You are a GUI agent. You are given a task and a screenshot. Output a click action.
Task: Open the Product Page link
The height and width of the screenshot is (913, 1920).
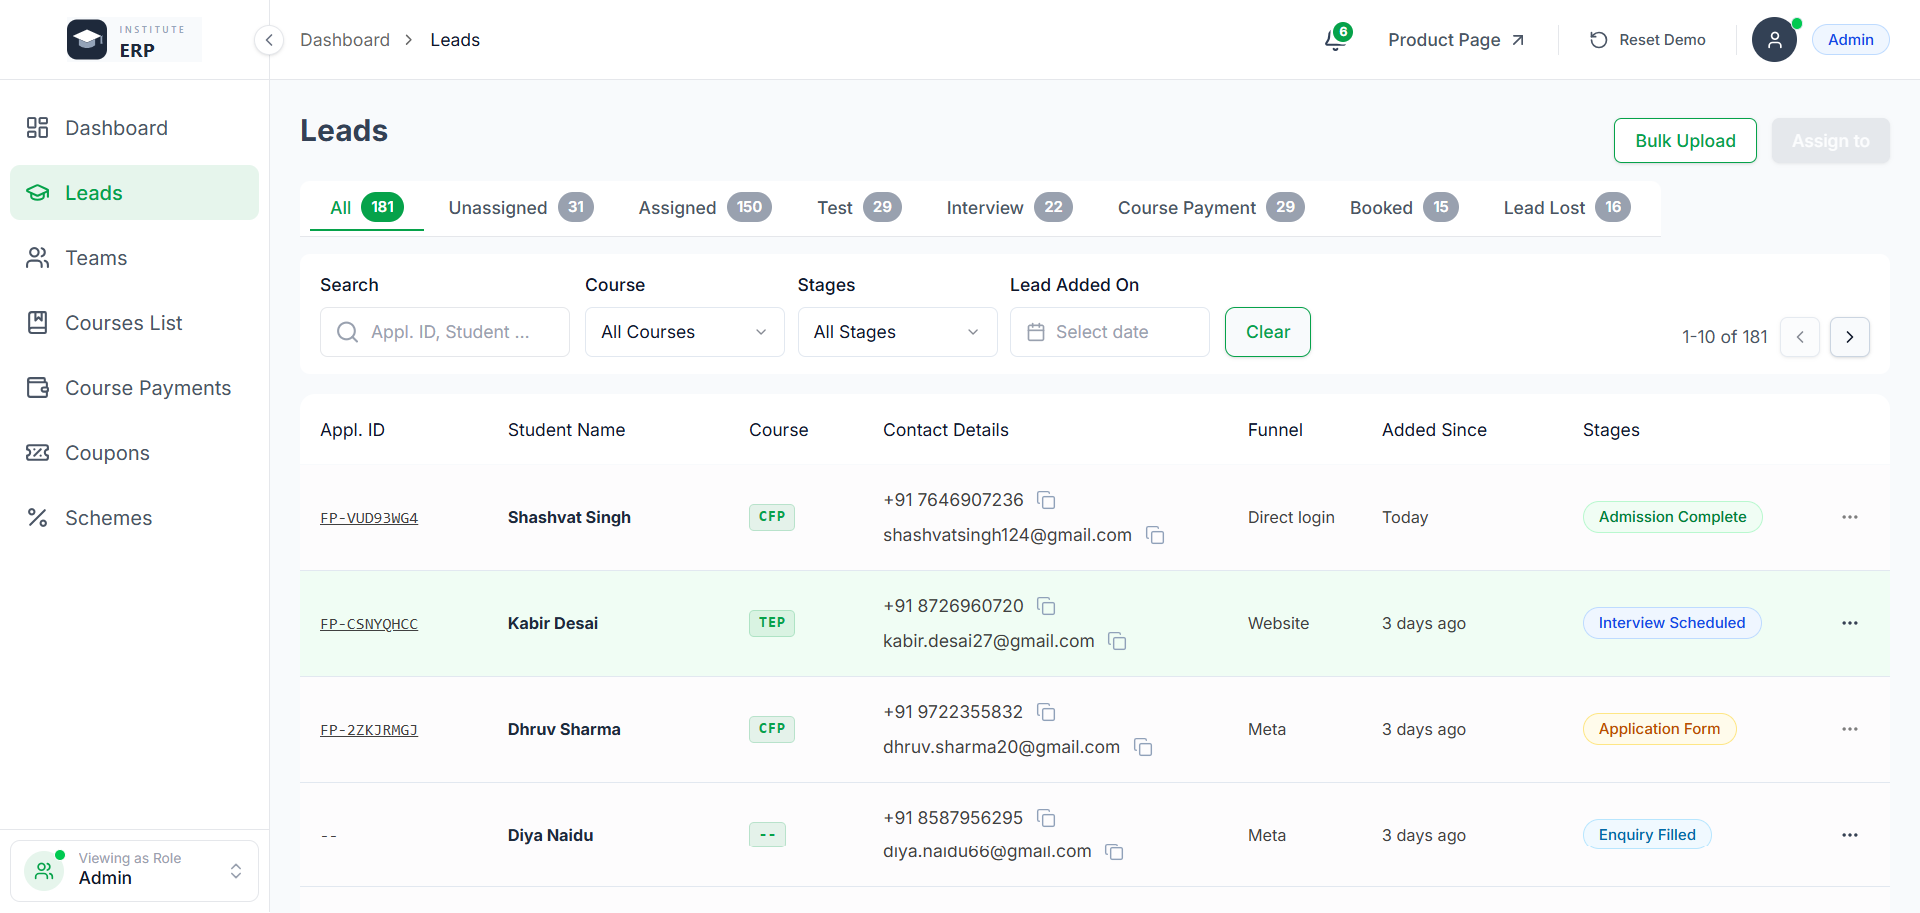point(1456,40)
